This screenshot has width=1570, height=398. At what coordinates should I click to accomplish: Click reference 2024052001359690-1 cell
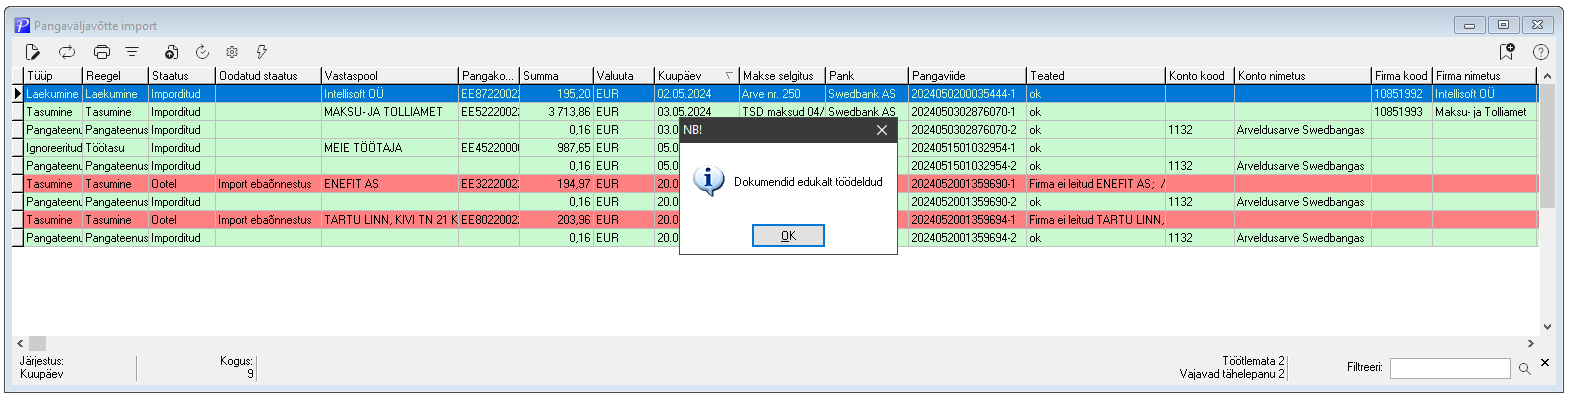pos(968,184)
